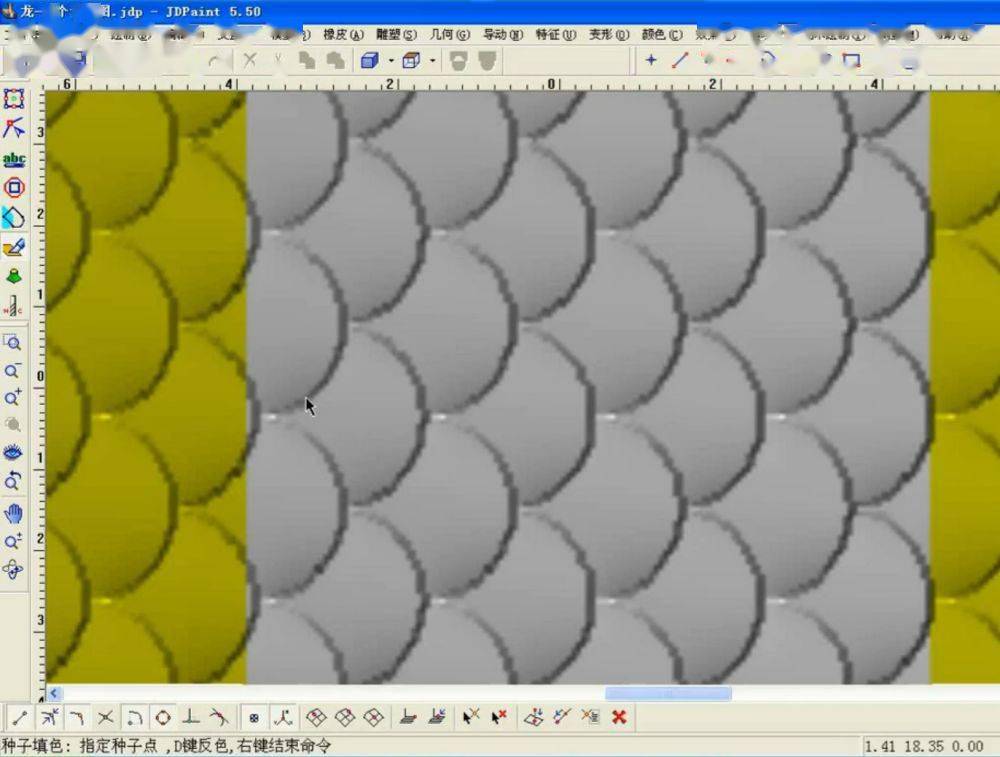This screenshot has width=1000, height=757.
Task: Click the 3D orbit rotate view icon
Action: (x=13, y=570)
